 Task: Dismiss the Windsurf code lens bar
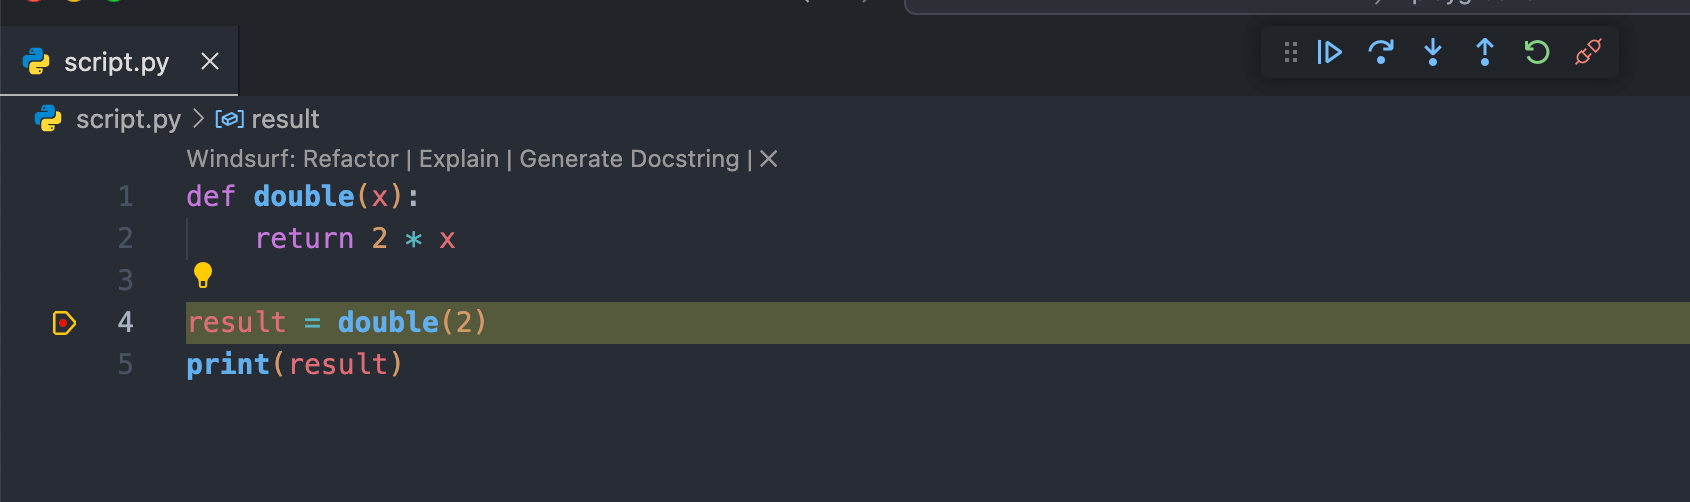click(768, 159)
